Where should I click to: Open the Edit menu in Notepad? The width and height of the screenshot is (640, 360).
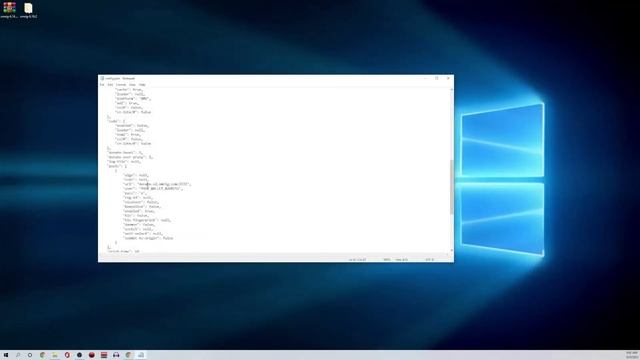coord(110,85)
